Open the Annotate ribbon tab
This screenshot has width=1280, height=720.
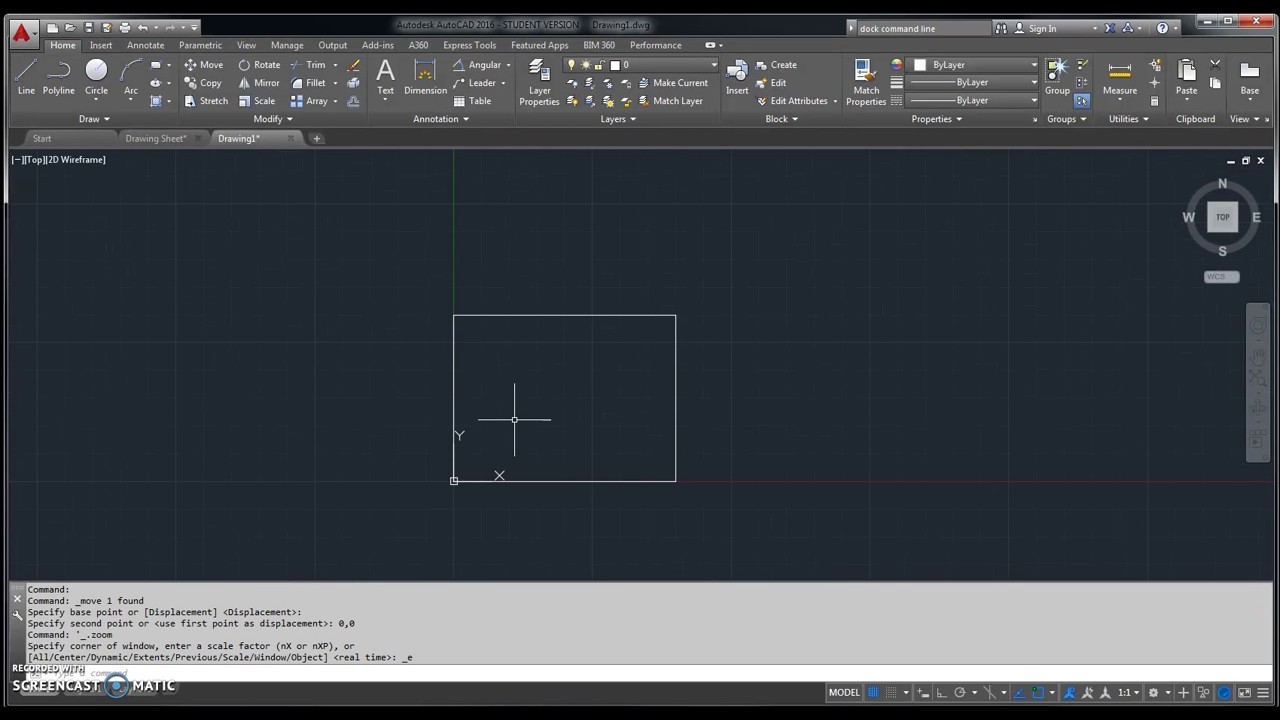tap(145, 45)
